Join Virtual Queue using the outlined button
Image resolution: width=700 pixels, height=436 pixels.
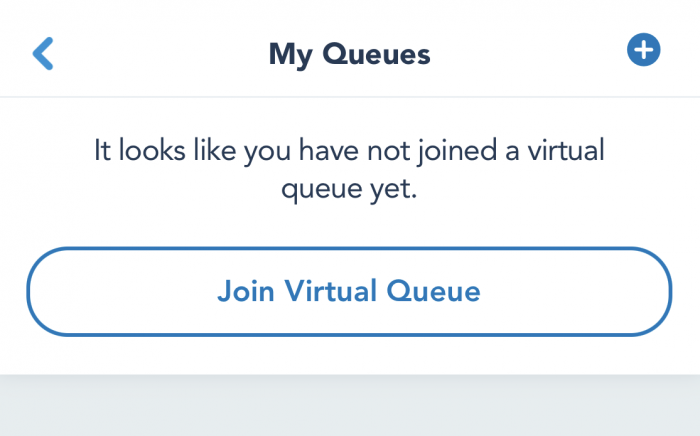click(x=349, y=291)
